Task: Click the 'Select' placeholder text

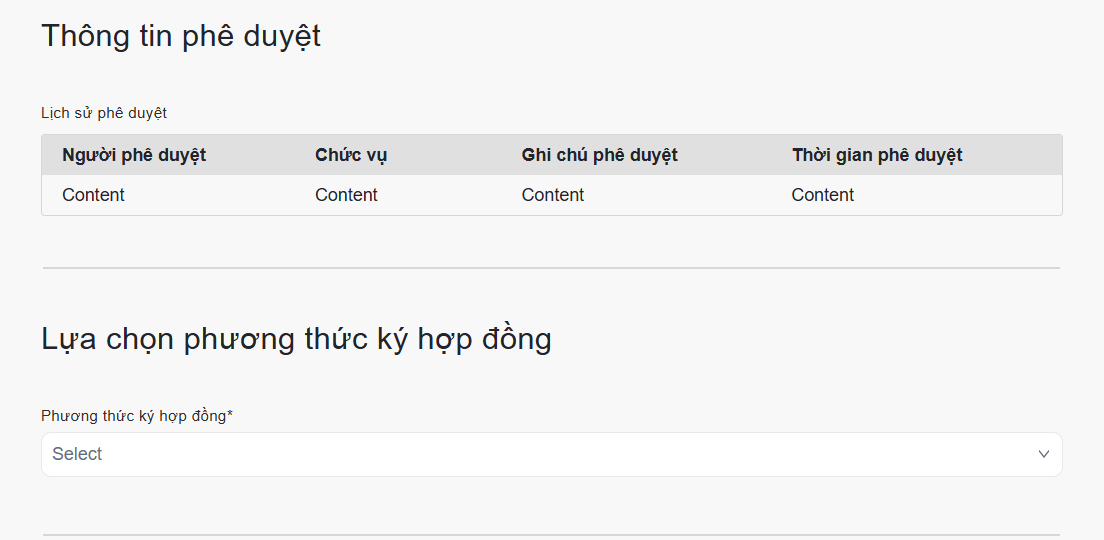Action: click(77, 454)
